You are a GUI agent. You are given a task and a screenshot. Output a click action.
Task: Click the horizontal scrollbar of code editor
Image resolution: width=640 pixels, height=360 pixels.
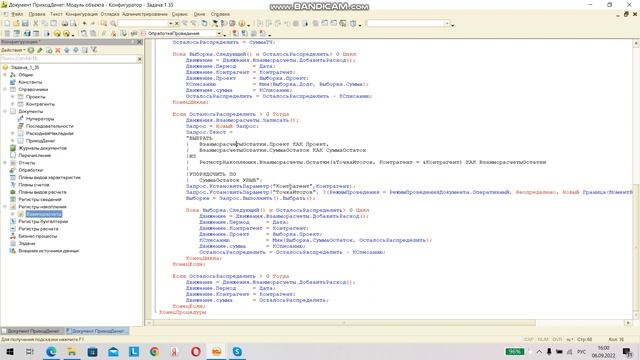tap(344, 323)
